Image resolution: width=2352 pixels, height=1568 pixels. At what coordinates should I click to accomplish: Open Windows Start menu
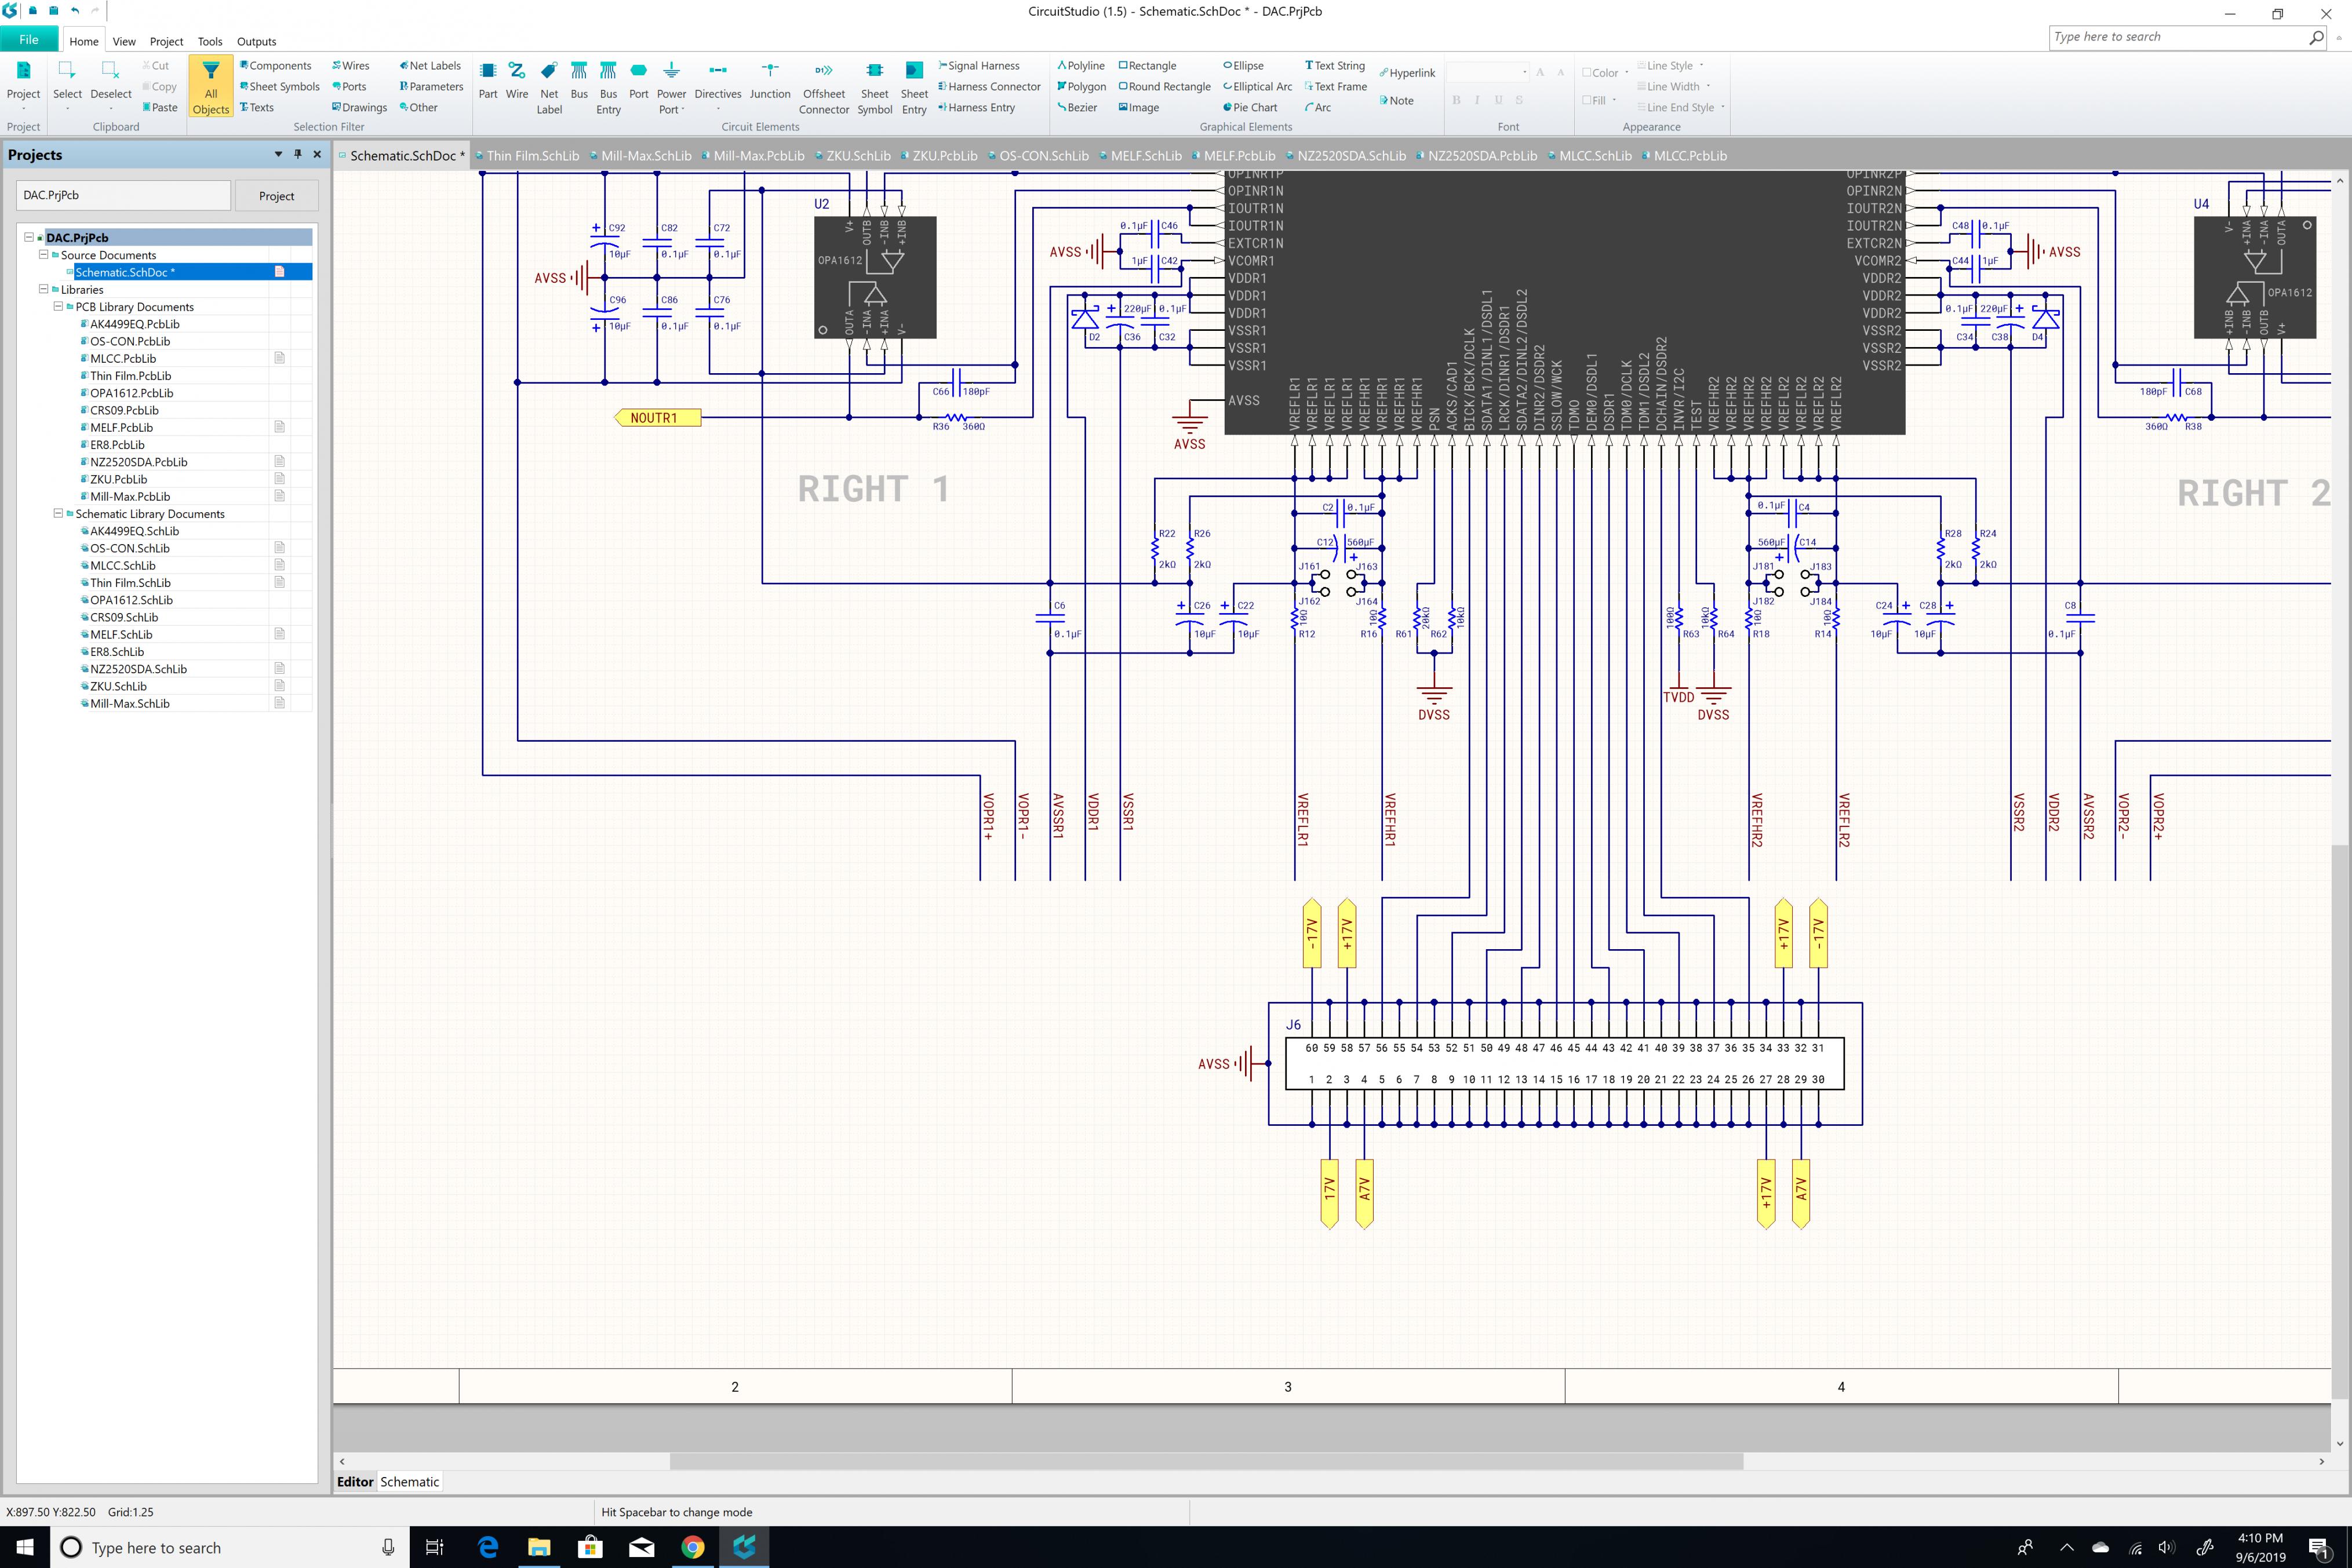pyautogui.click(x=24, y=1547)
